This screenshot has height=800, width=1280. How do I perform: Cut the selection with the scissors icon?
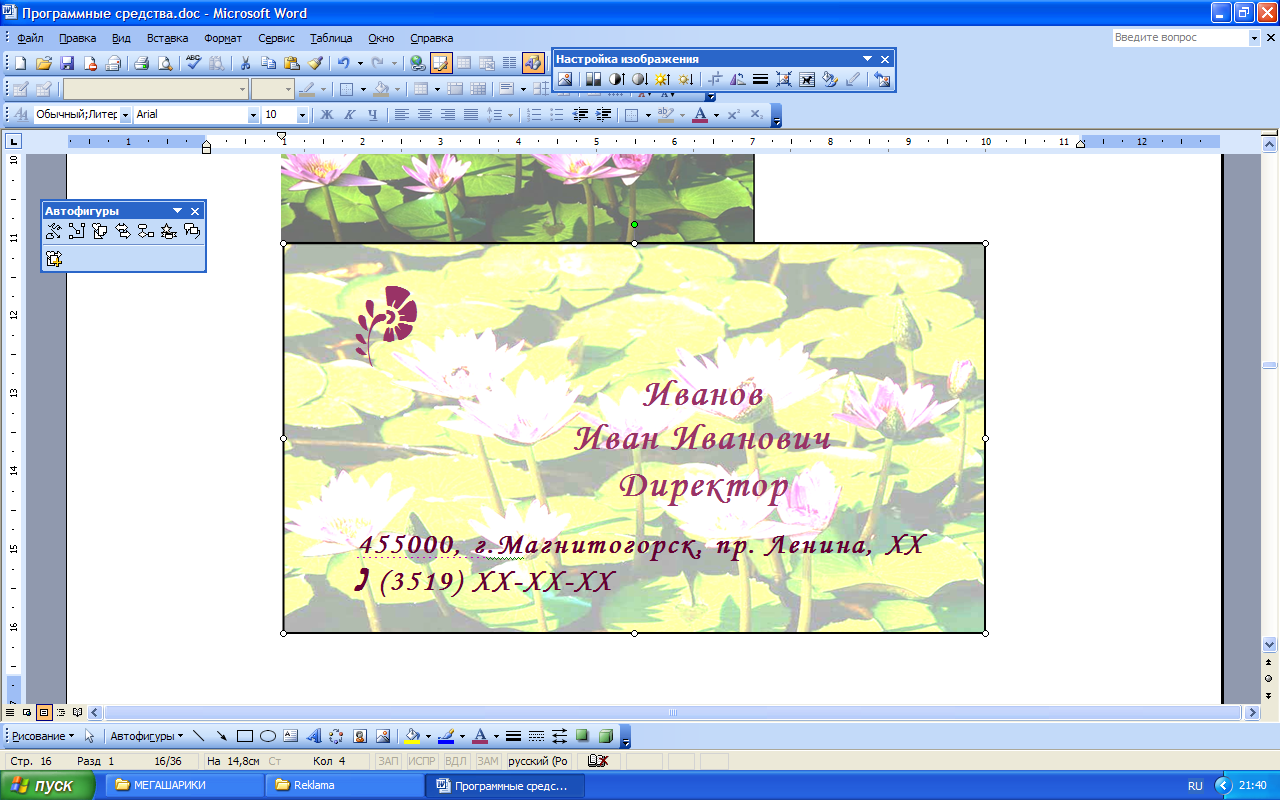coord(245,63)
